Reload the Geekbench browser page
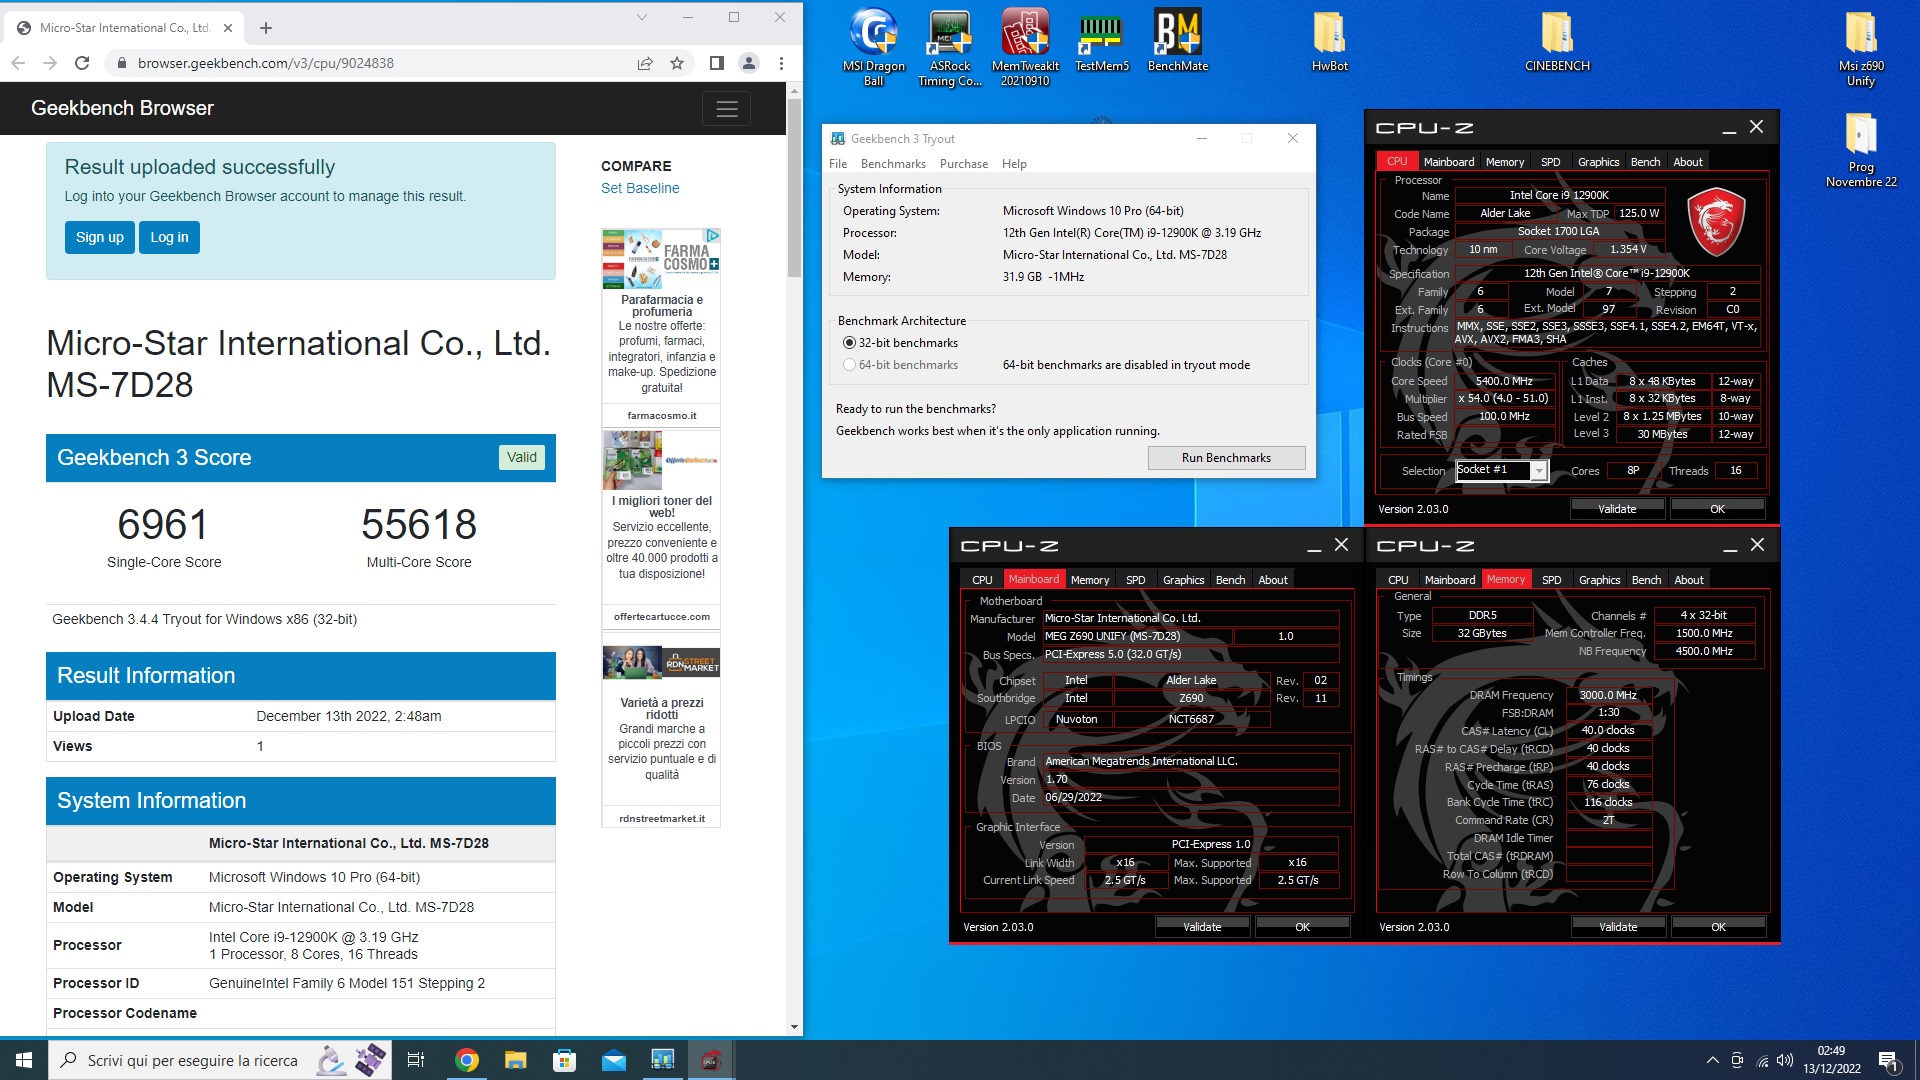 [82, 63]
